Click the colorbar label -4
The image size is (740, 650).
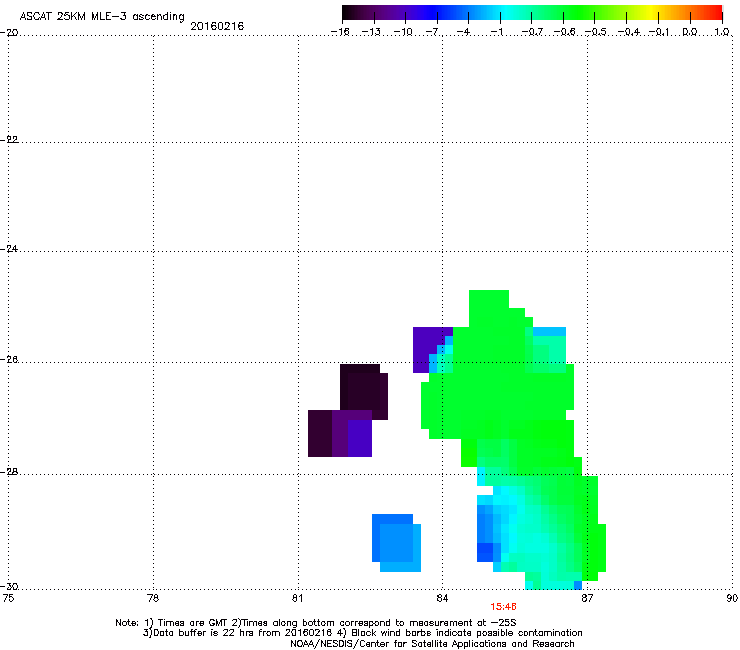click(x=464, y=32)
